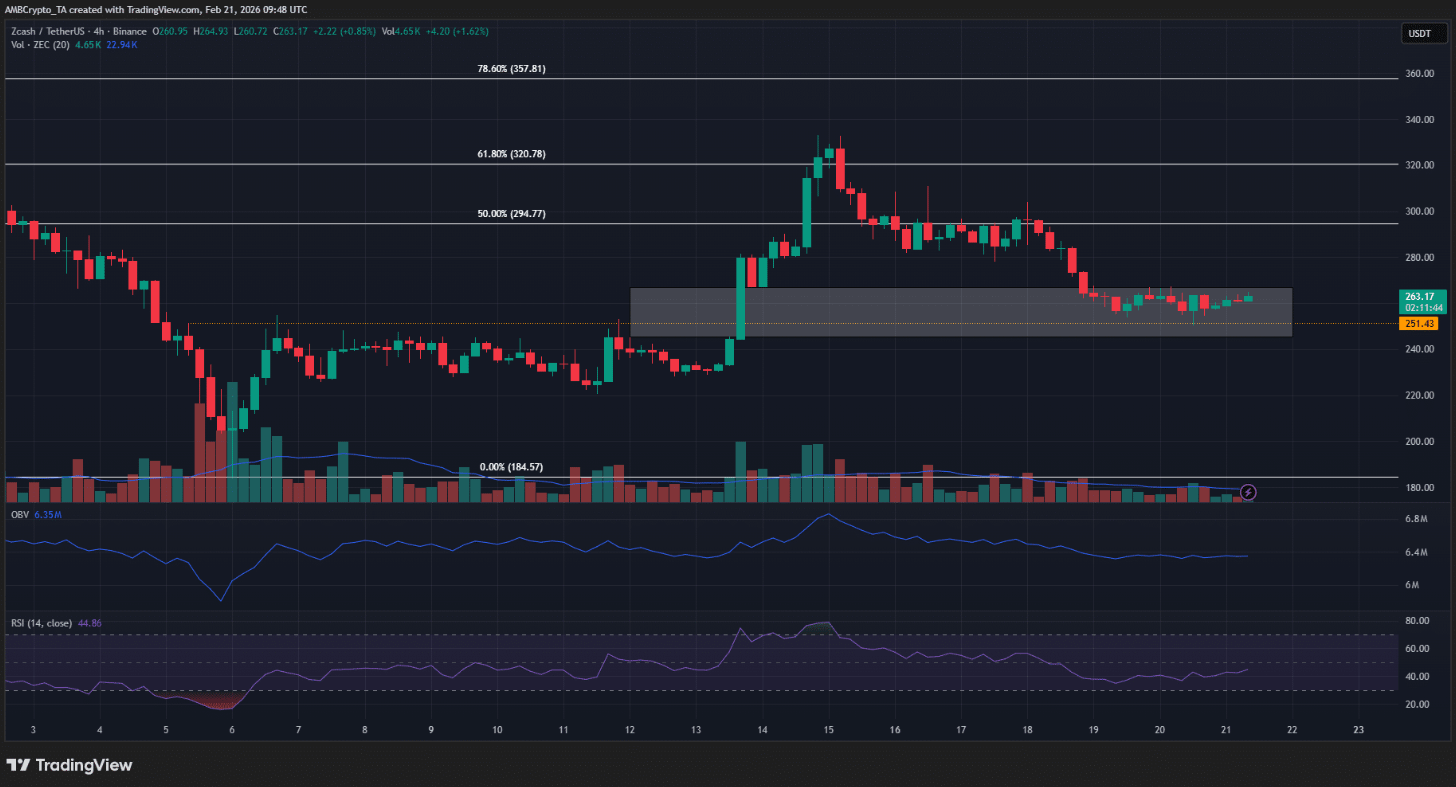Click the orange 251.43 price label

point(1418,323)
